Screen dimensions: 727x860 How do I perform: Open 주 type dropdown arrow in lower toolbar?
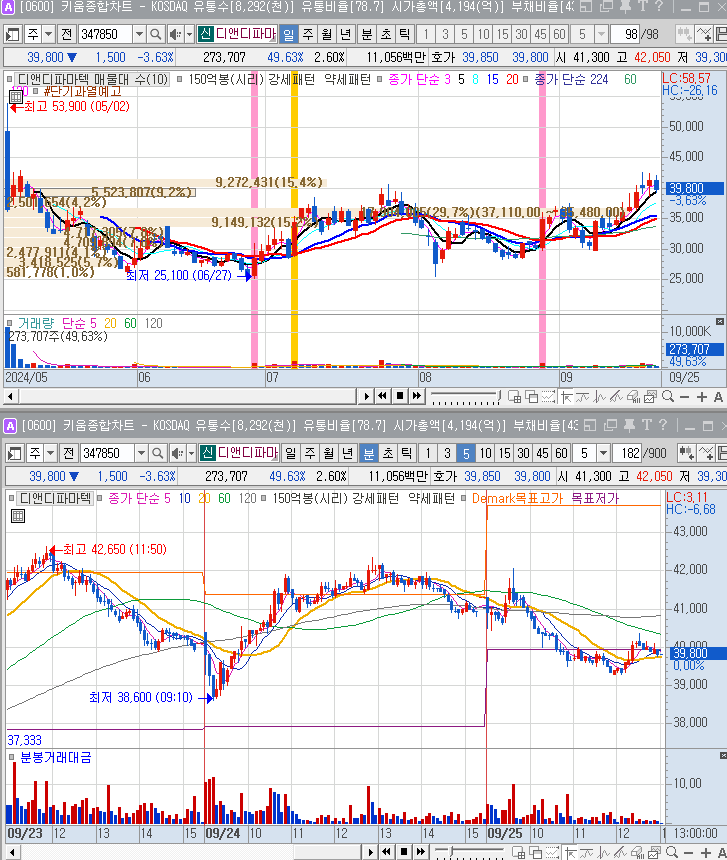50,454
